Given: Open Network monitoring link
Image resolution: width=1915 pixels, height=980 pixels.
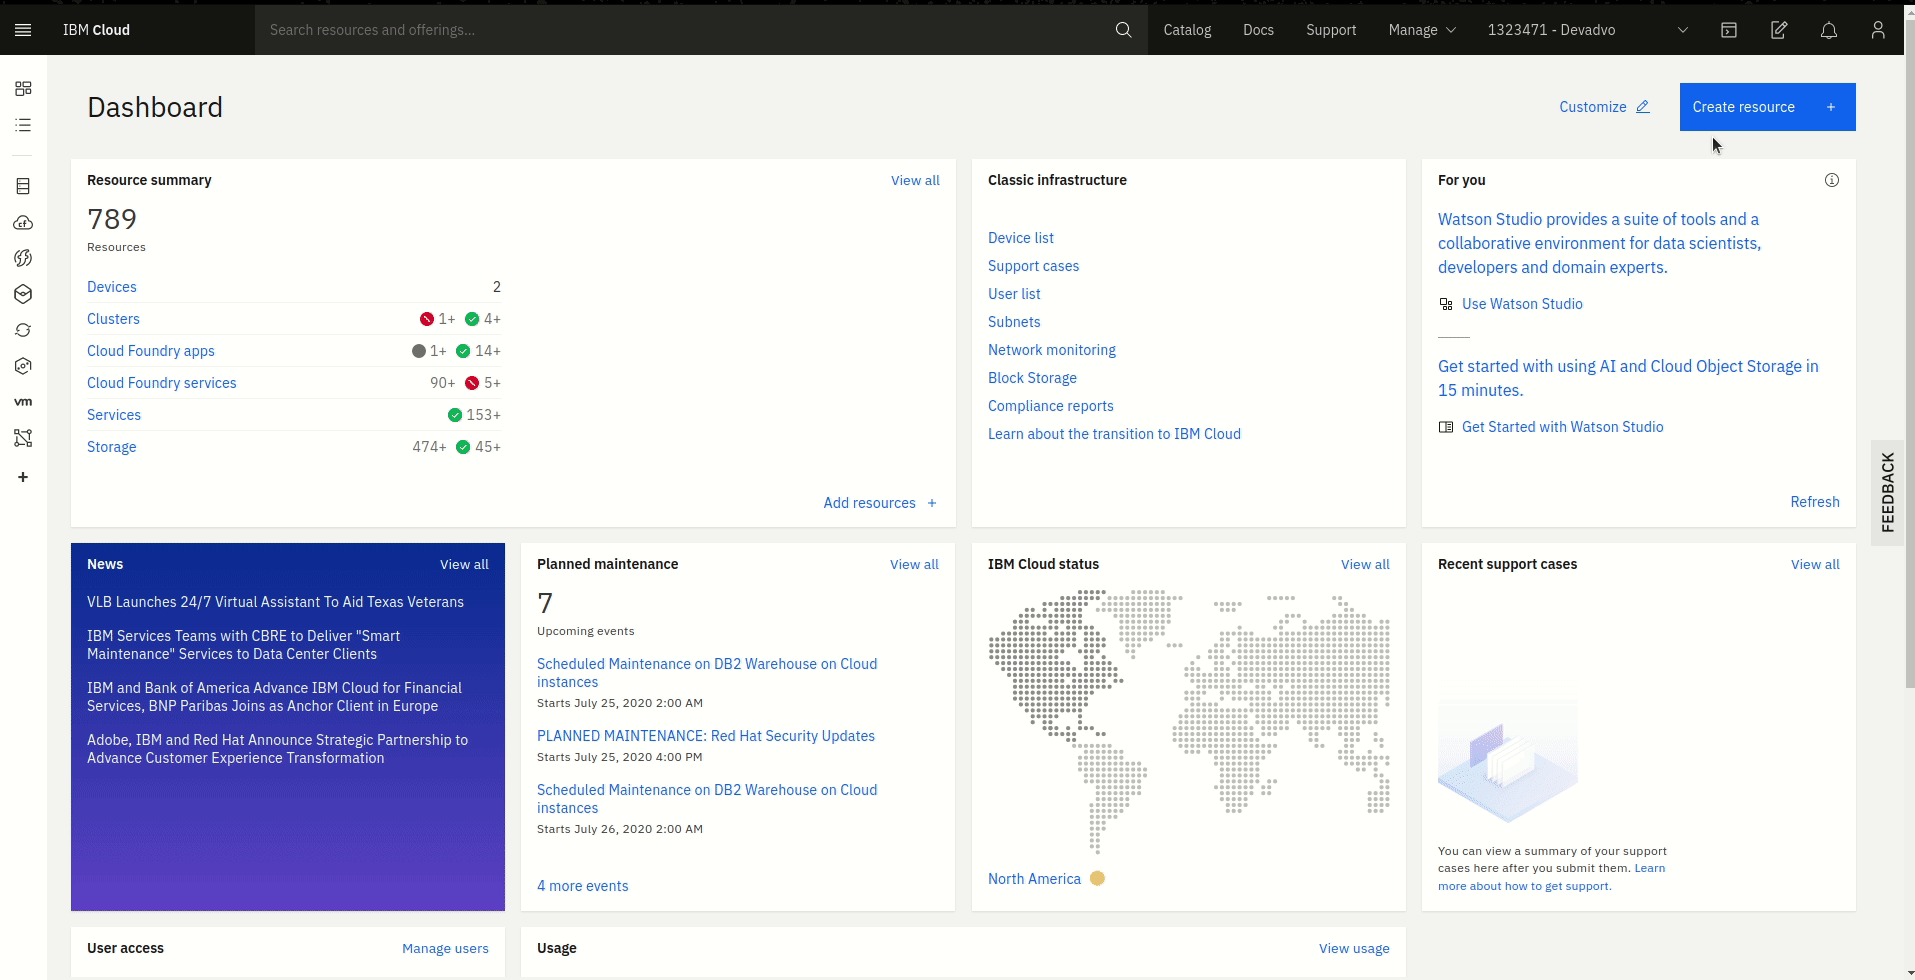Looking at the screenshot, I should click(x=1052, y=350).
